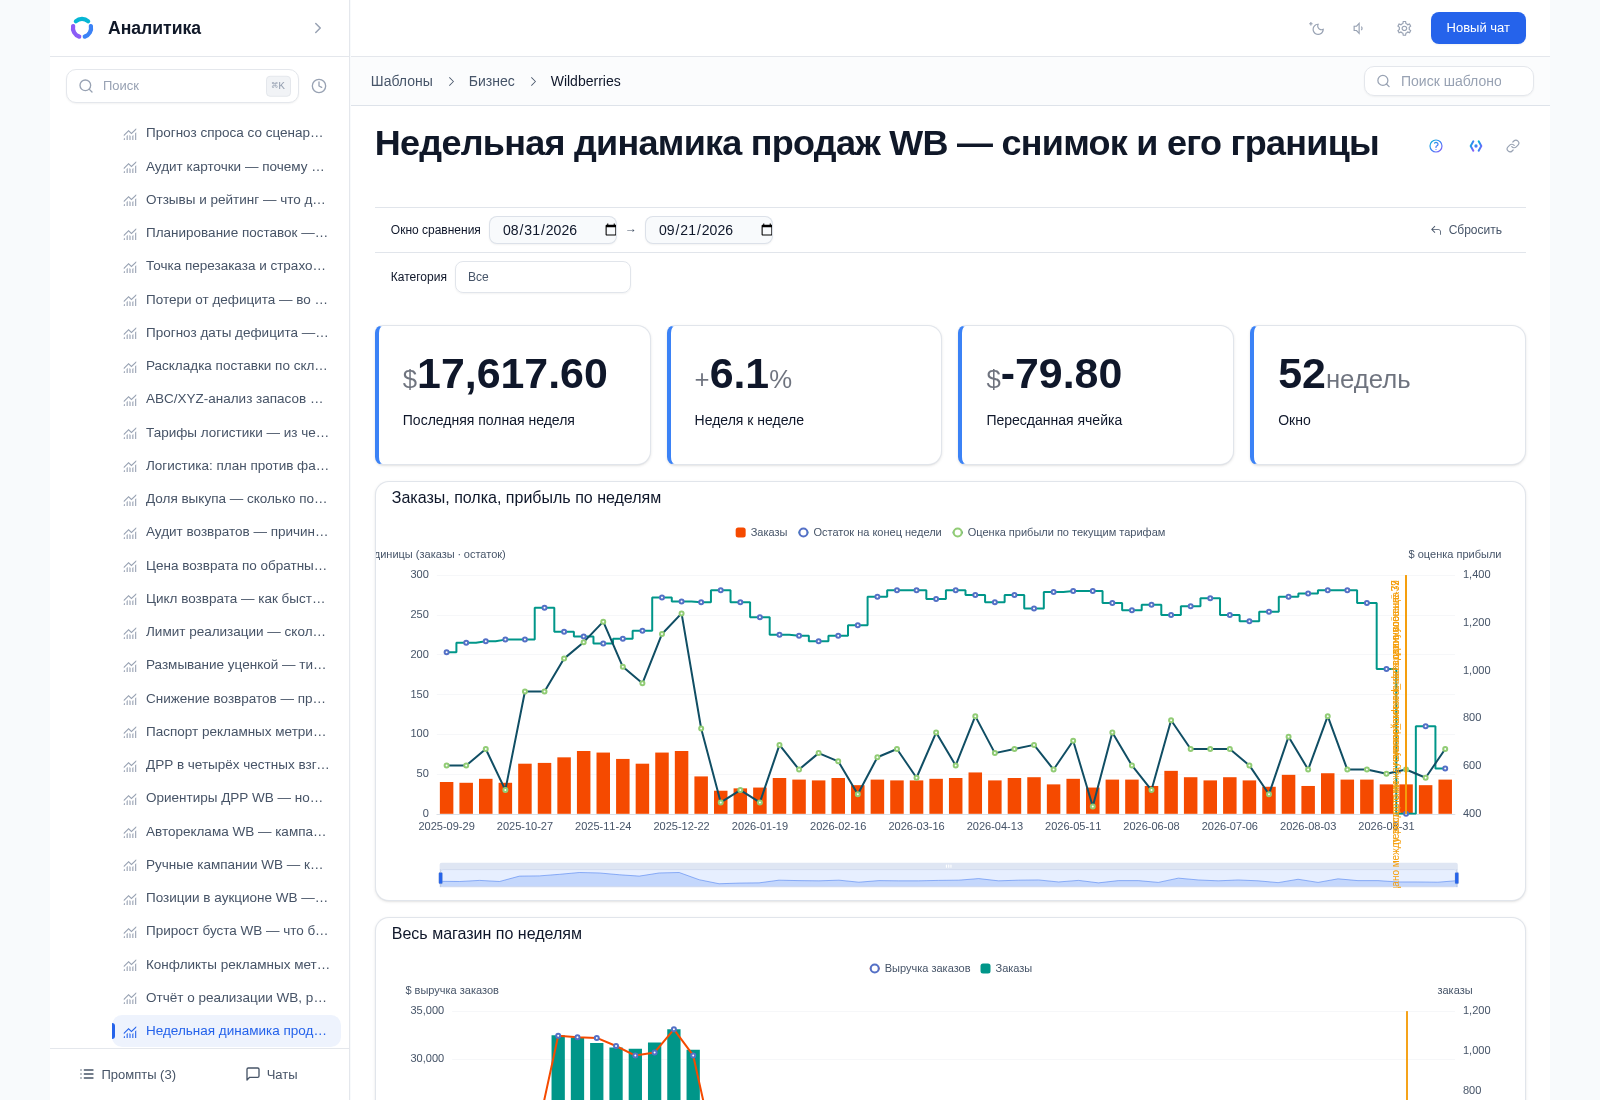Copy link via chain icon
The image size is (1600, 1100).
pyautogui.click(x=1513, y=146)
